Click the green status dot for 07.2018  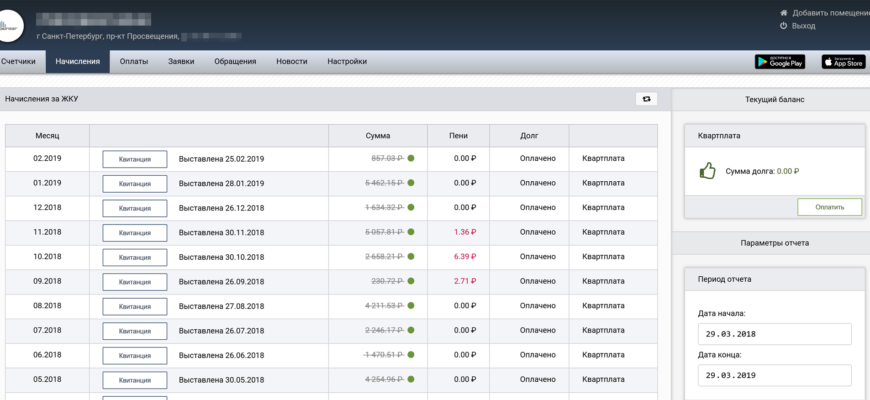(411, 330)
